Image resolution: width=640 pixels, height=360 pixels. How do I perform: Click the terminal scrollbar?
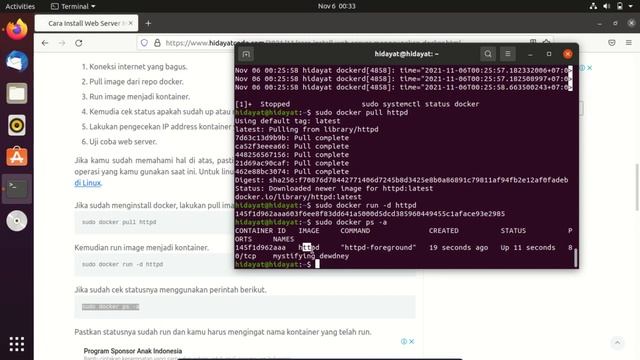point(576,258)
